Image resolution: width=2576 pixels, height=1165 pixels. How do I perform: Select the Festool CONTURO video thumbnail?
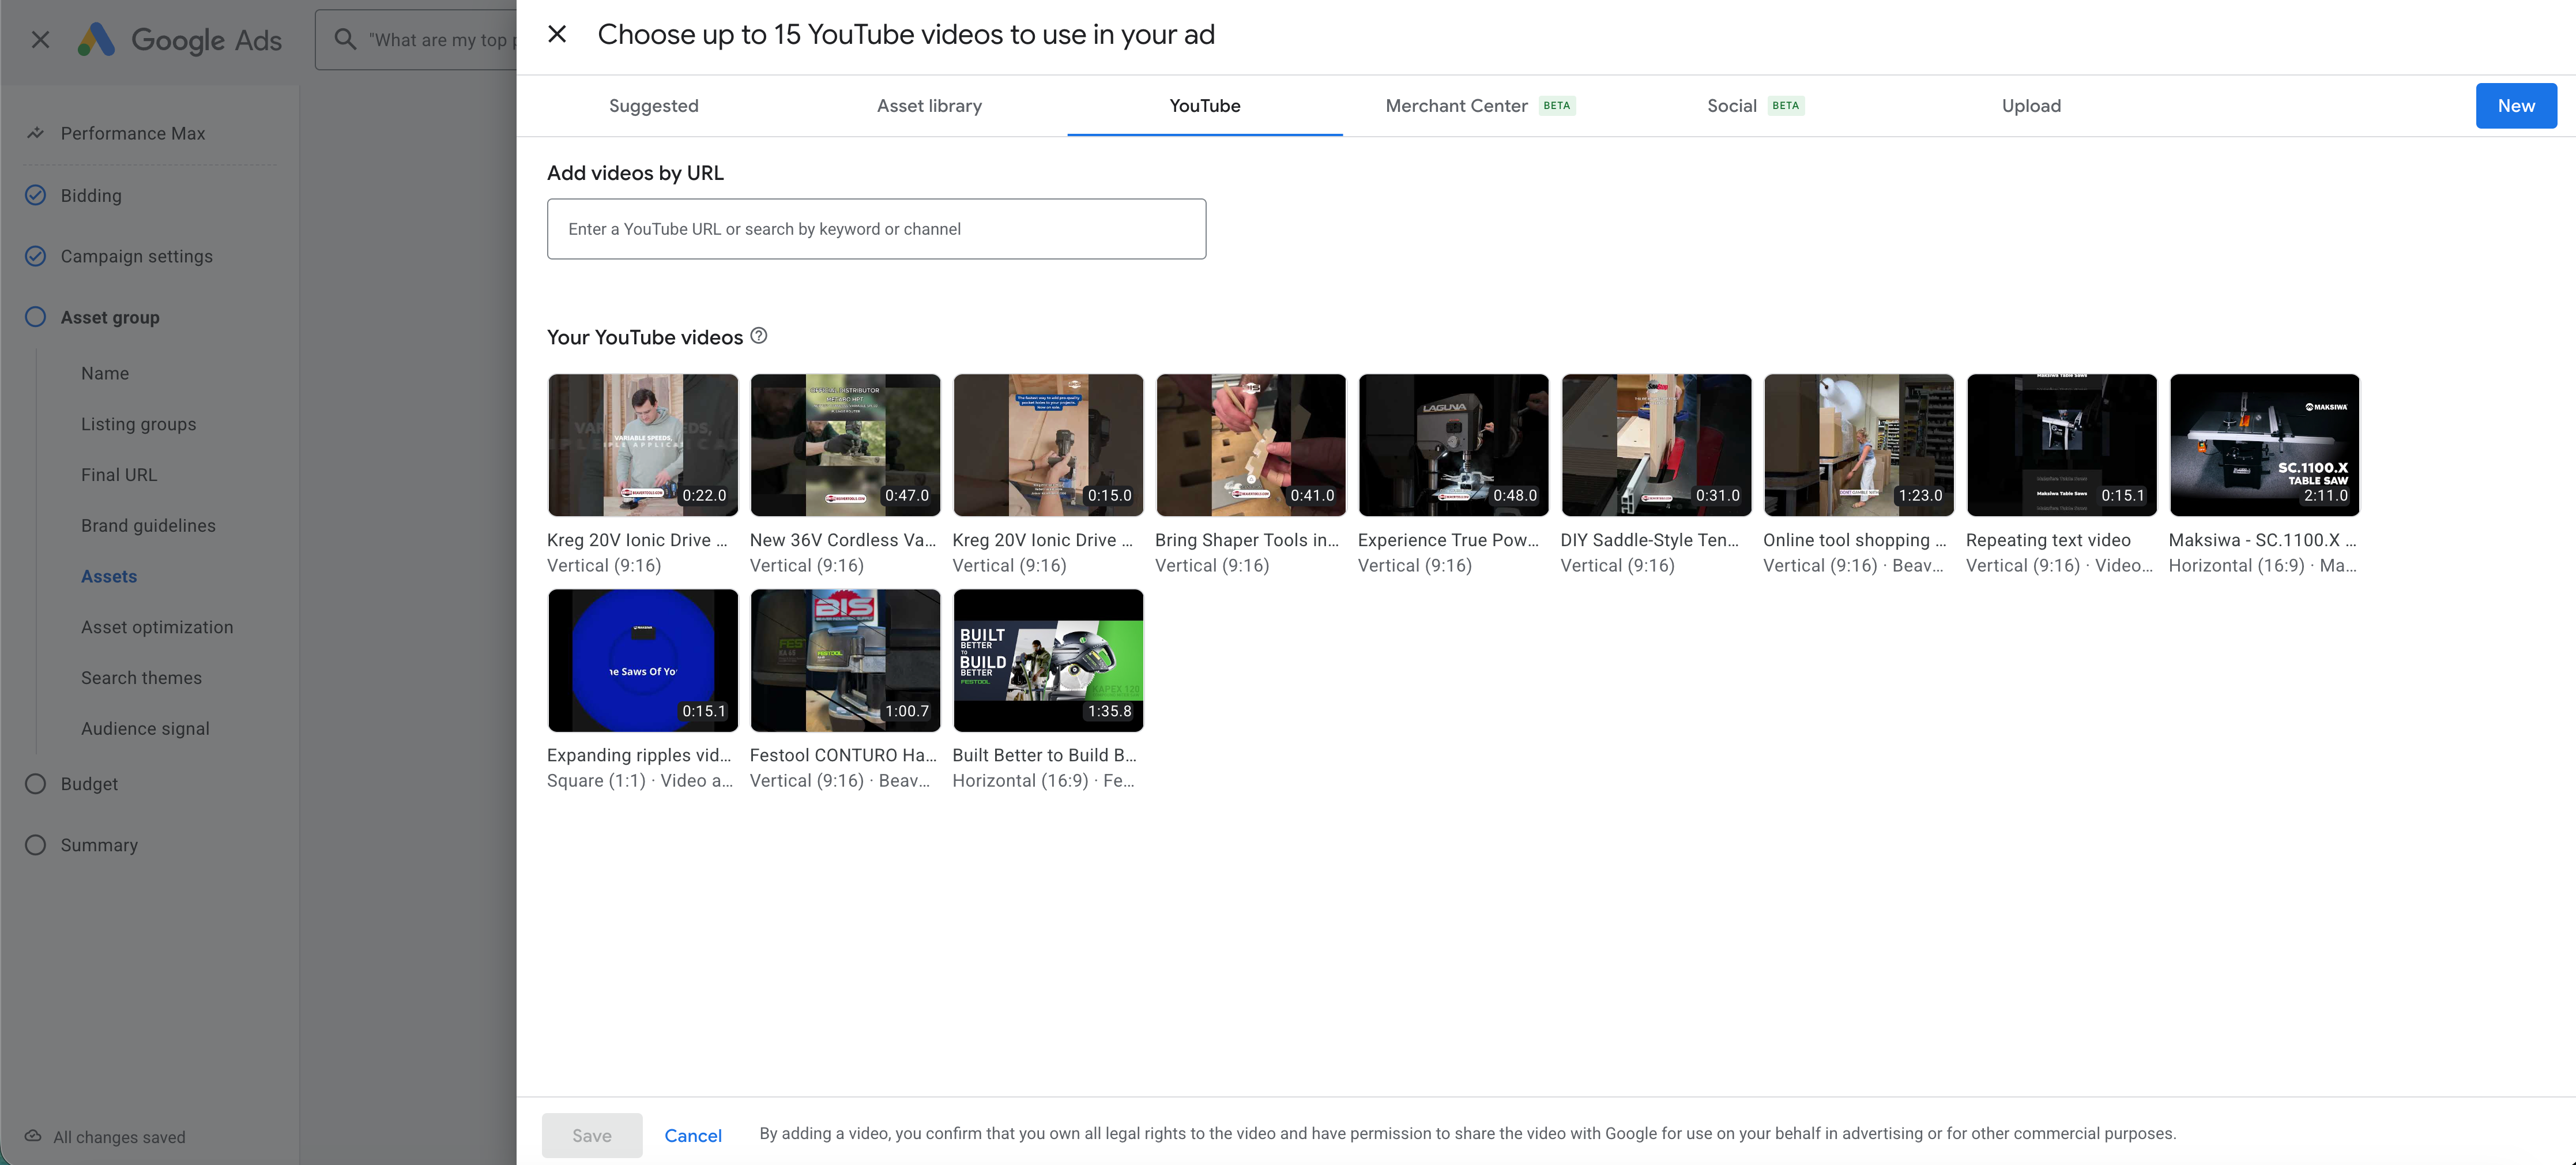point(845,660)
